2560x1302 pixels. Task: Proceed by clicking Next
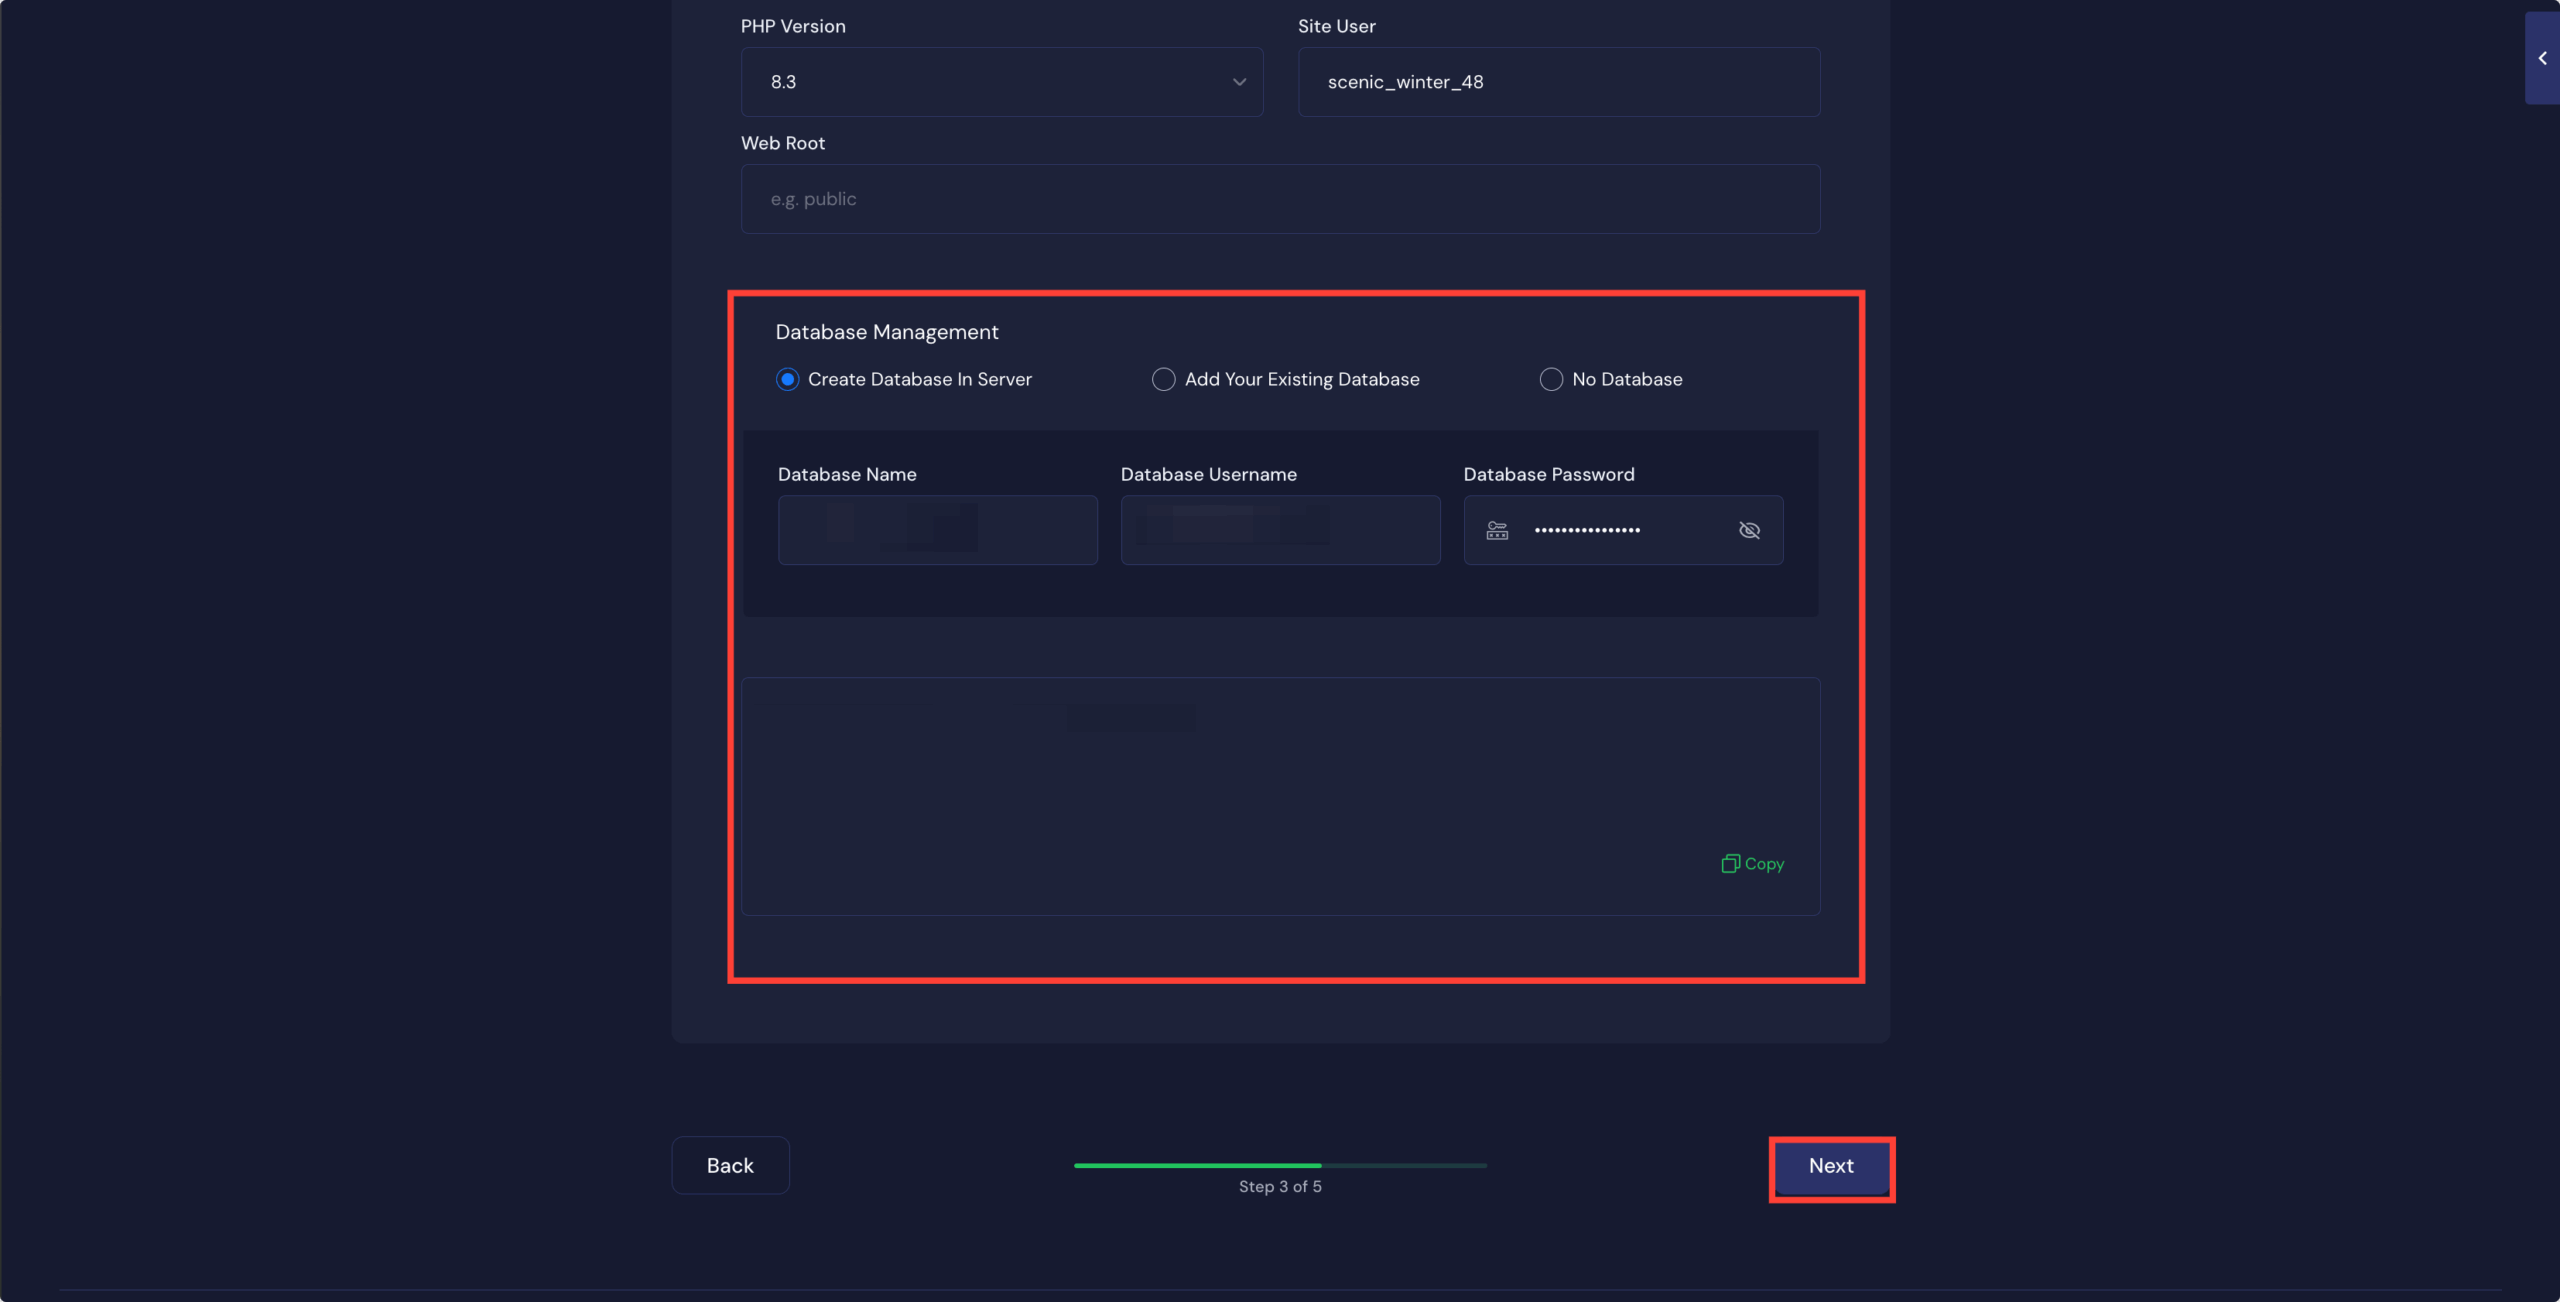(1831, 1166)
